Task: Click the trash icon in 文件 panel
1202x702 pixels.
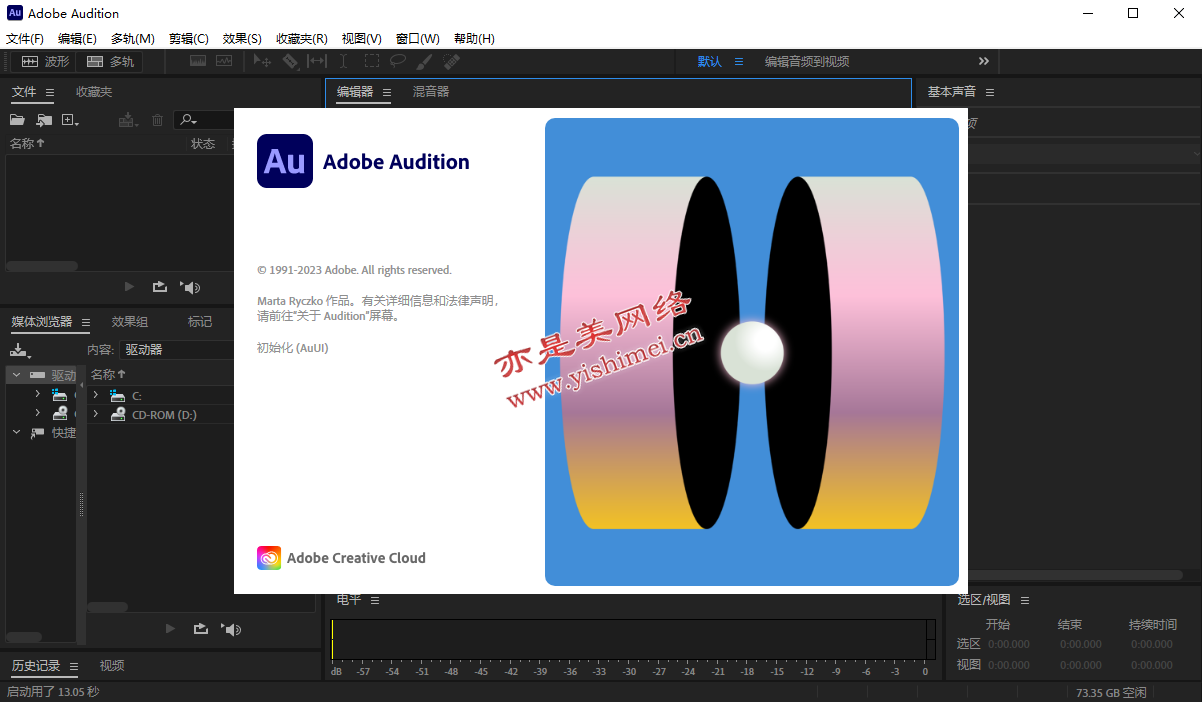Action: coord(157,120)
